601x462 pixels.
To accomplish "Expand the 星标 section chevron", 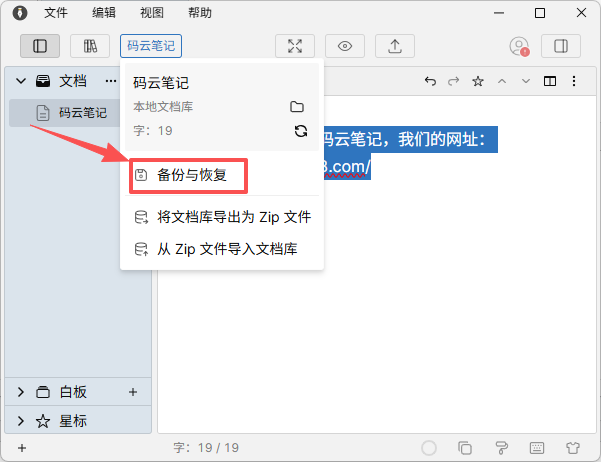I will pyautogui.click(x=21, y=421).
